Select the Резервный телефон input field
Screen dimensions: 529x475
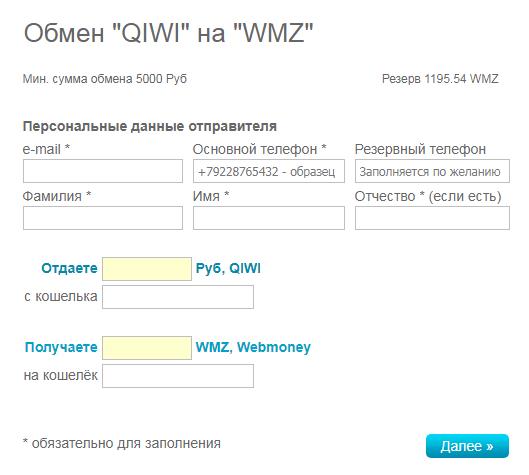click(x=432, y=171)
